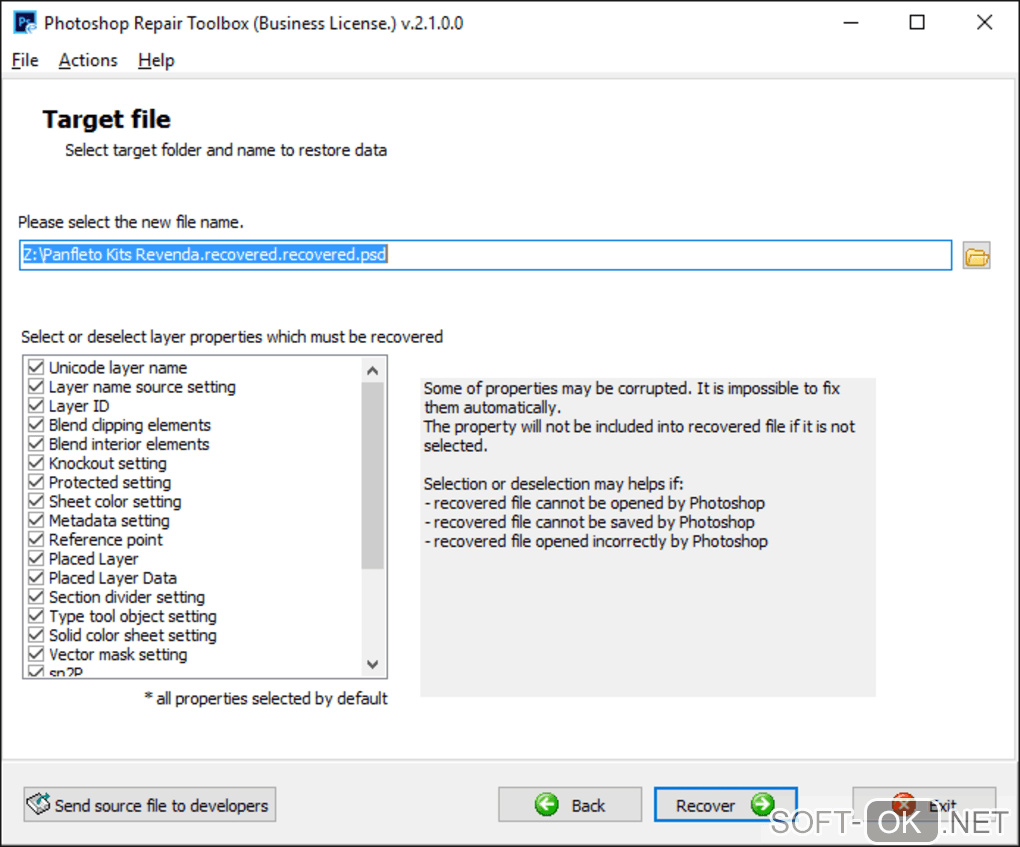
Task: Disable Section divider setting
Action: pyautogui.click(x=36, y=597)
